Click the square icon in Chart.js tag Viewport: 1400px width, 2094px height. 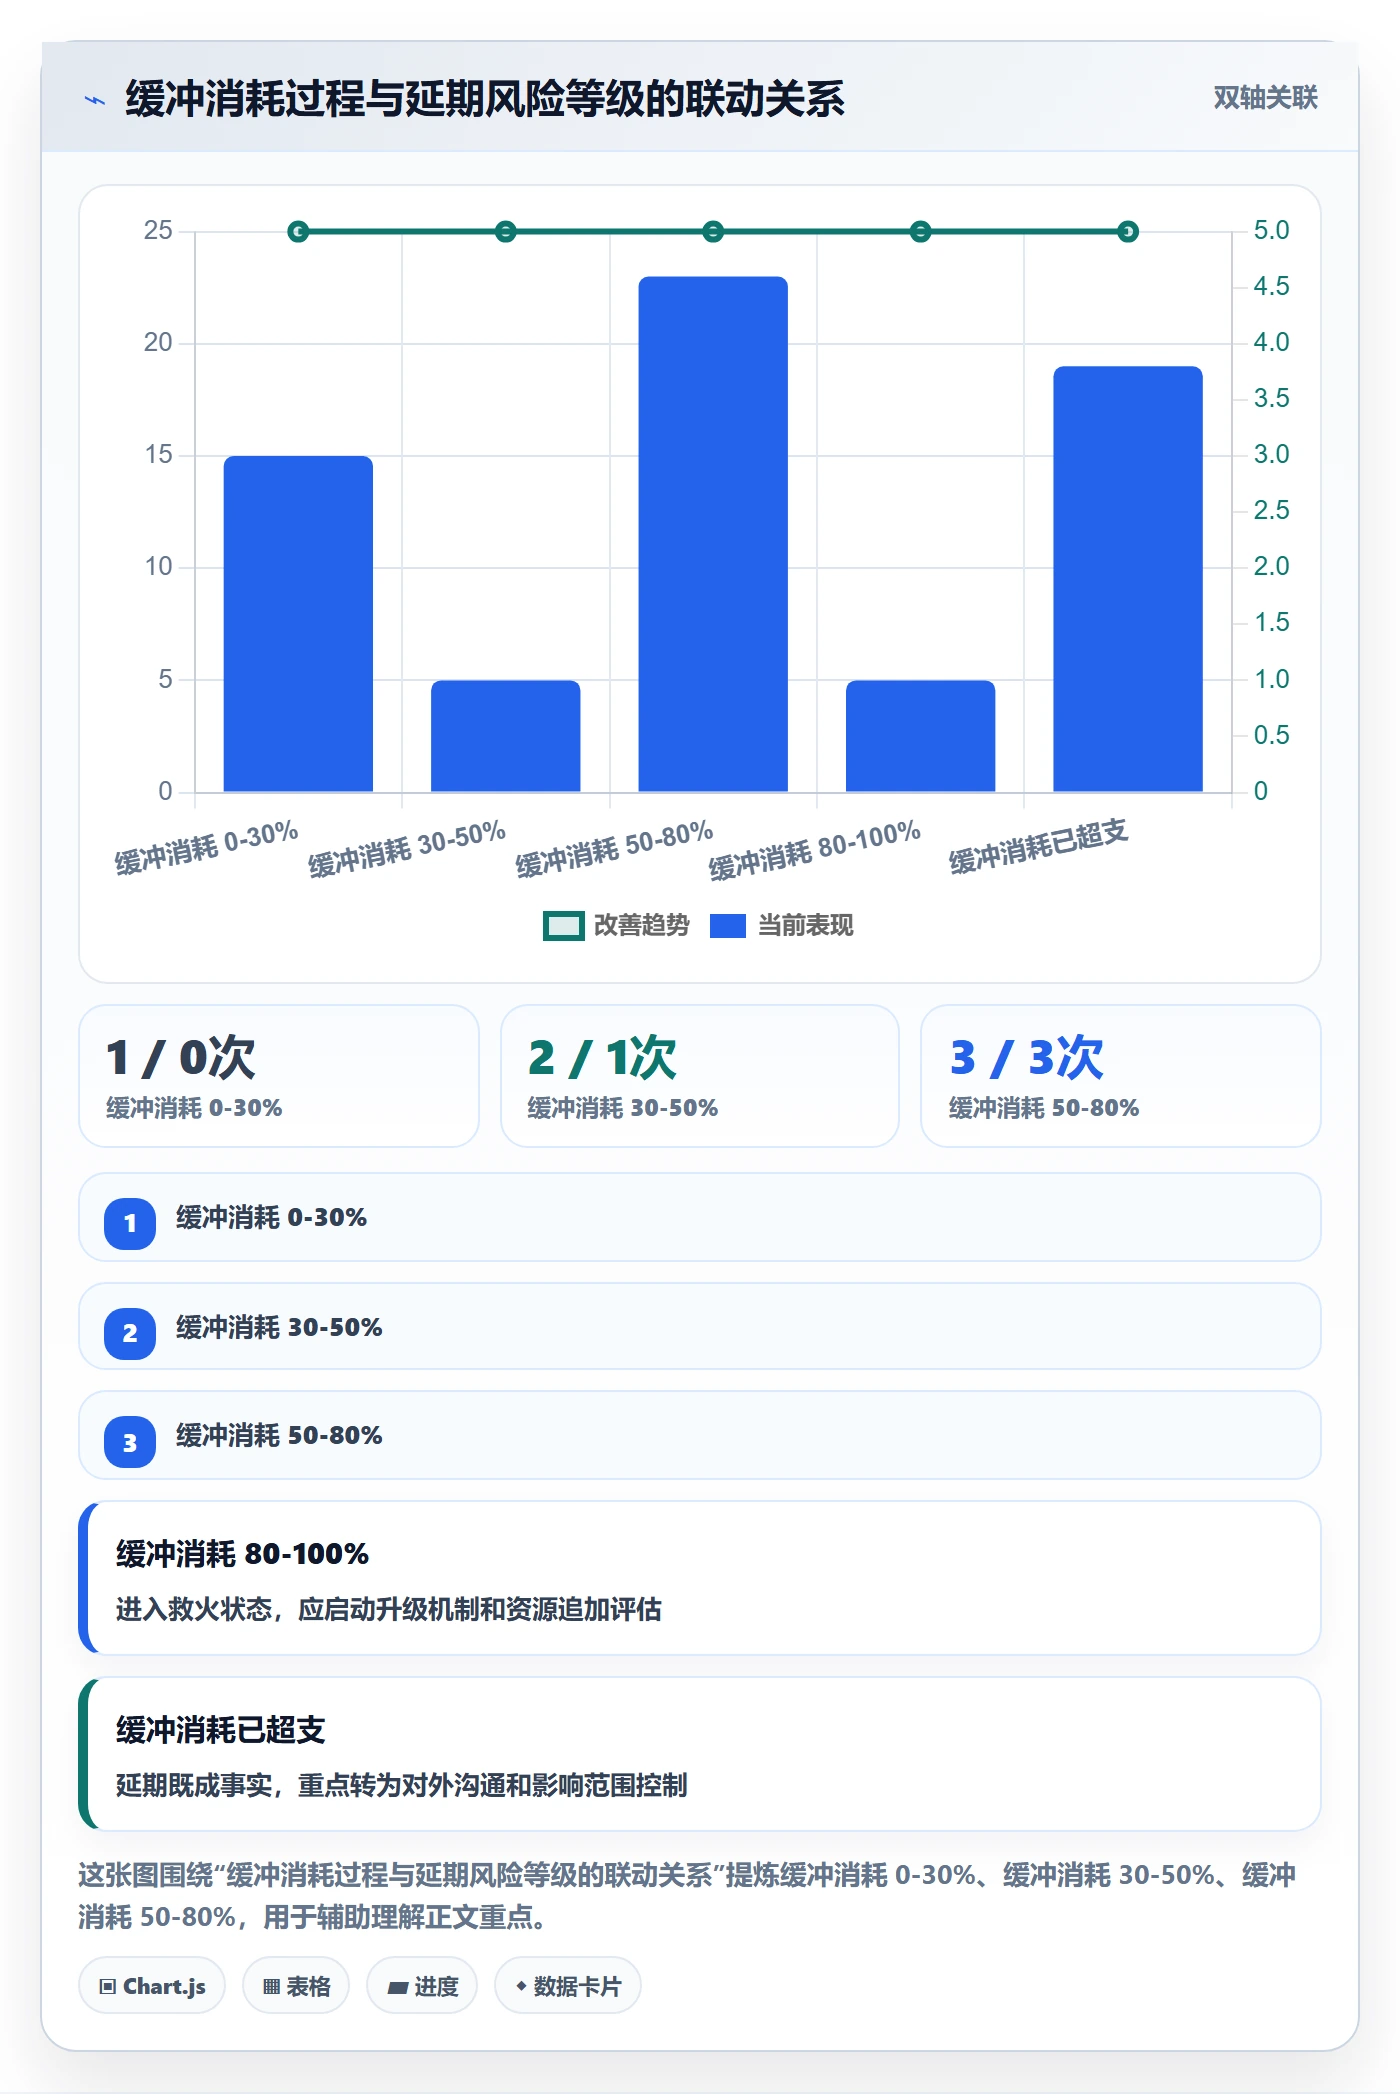click(x=108, y=1987)
